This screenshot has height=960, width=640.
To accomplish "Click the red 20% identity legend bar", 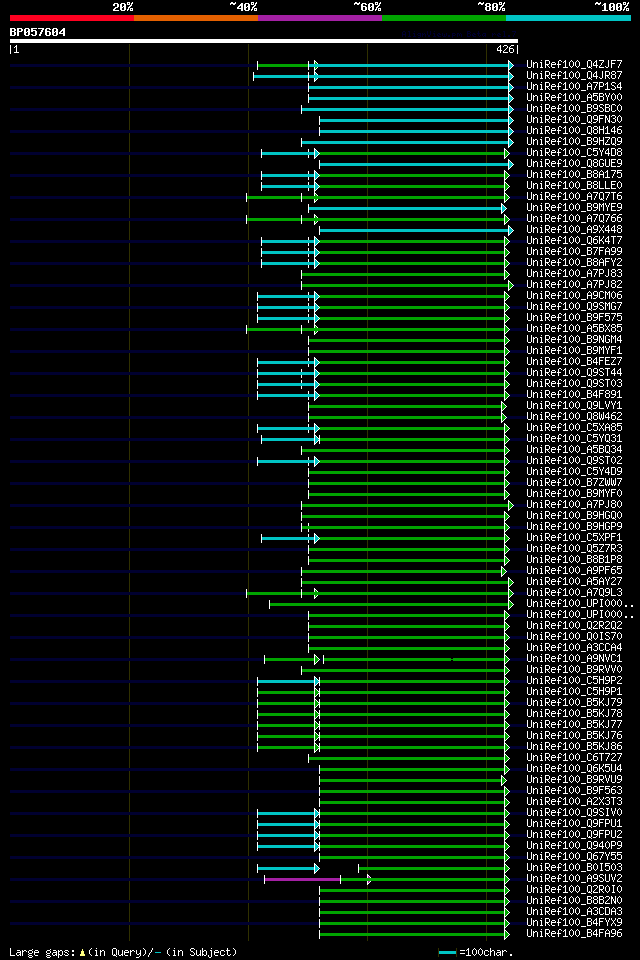I will [72, 18].
